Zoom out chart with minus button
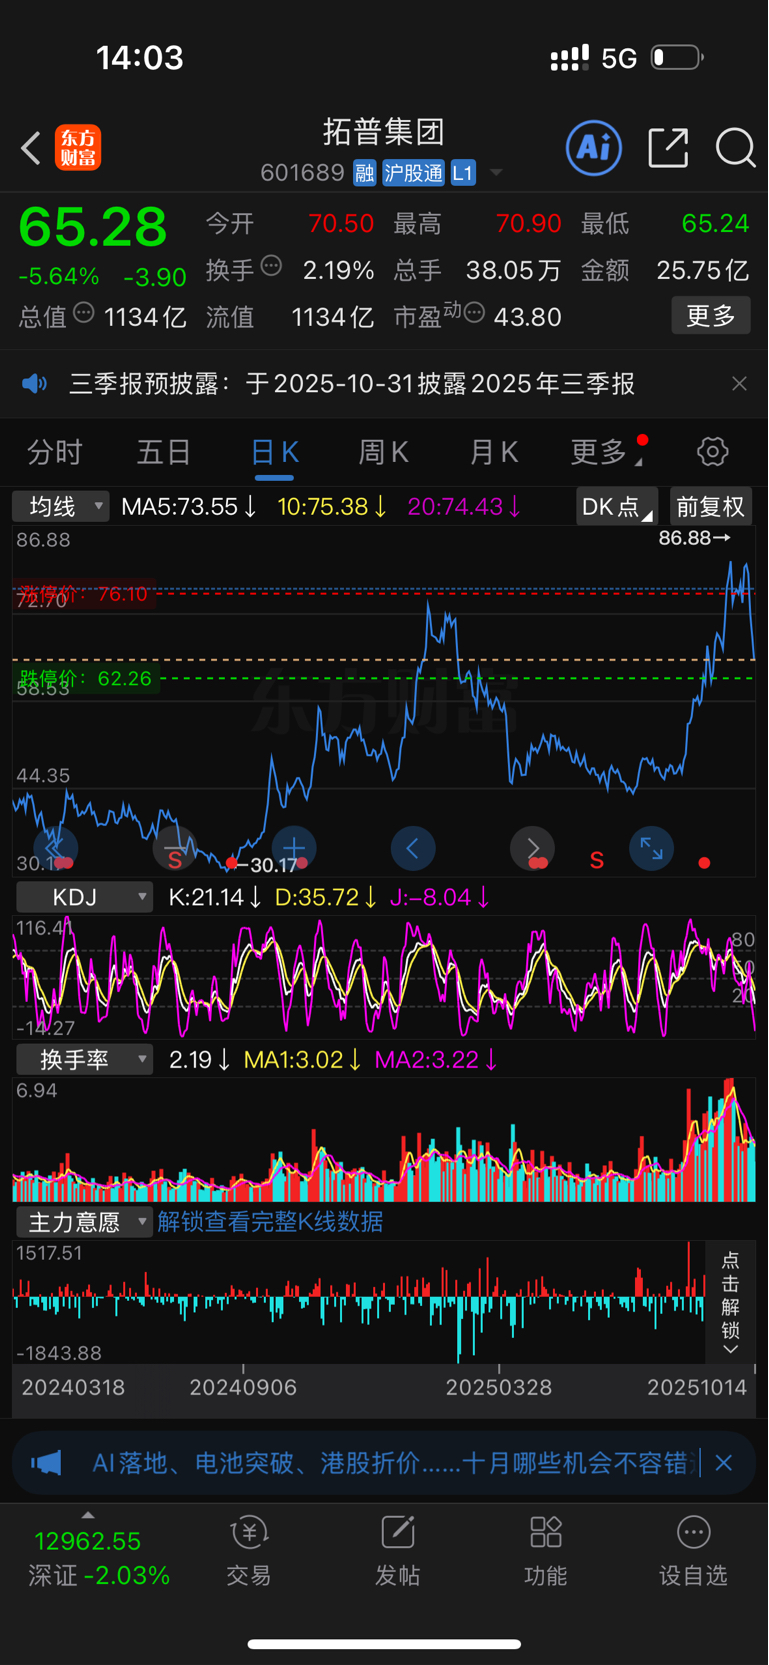 [x=174, y=849]
